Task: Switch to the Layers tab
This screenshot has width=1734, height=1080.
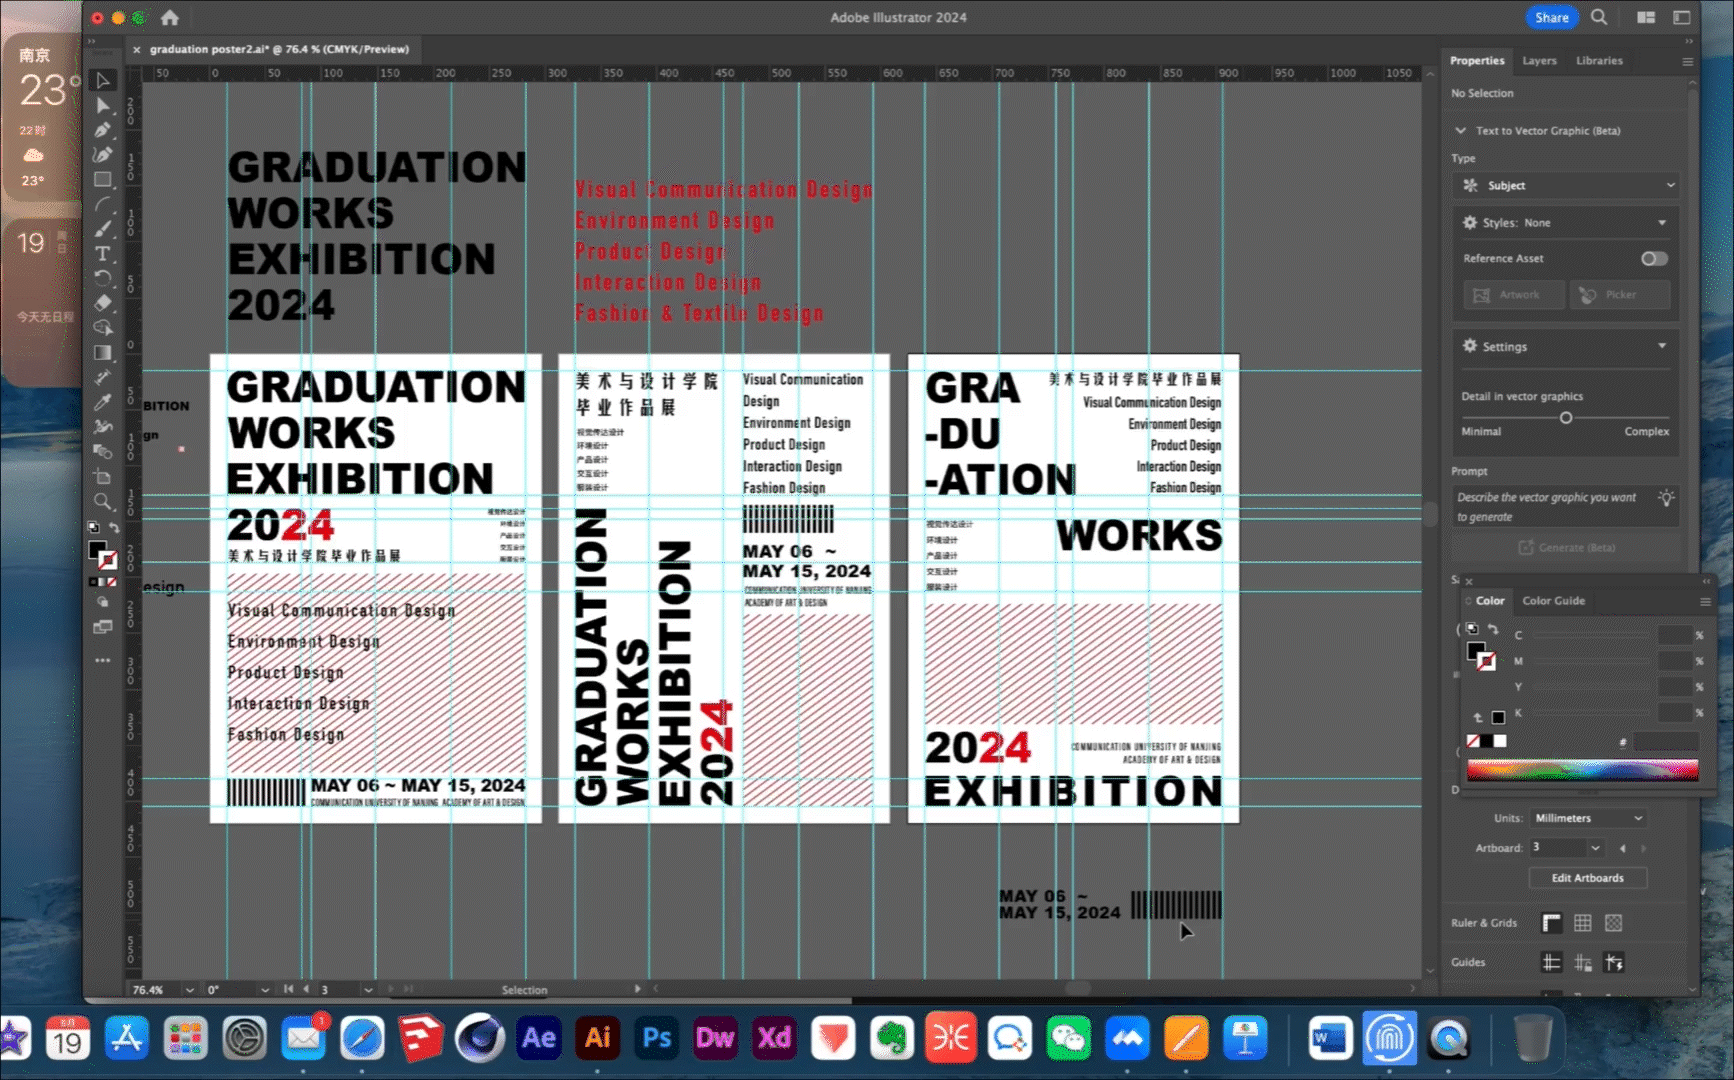Action: pyautogui.click(x=1539, y=61)
